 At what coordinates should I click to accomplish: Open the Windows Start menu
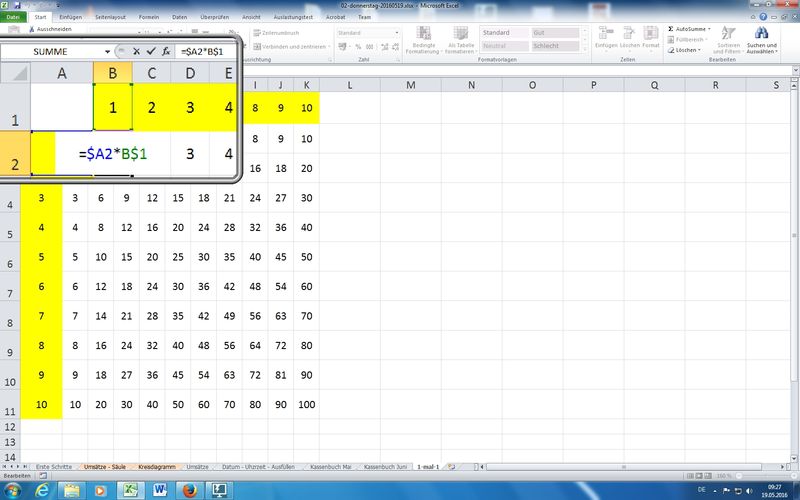(12, 490)
